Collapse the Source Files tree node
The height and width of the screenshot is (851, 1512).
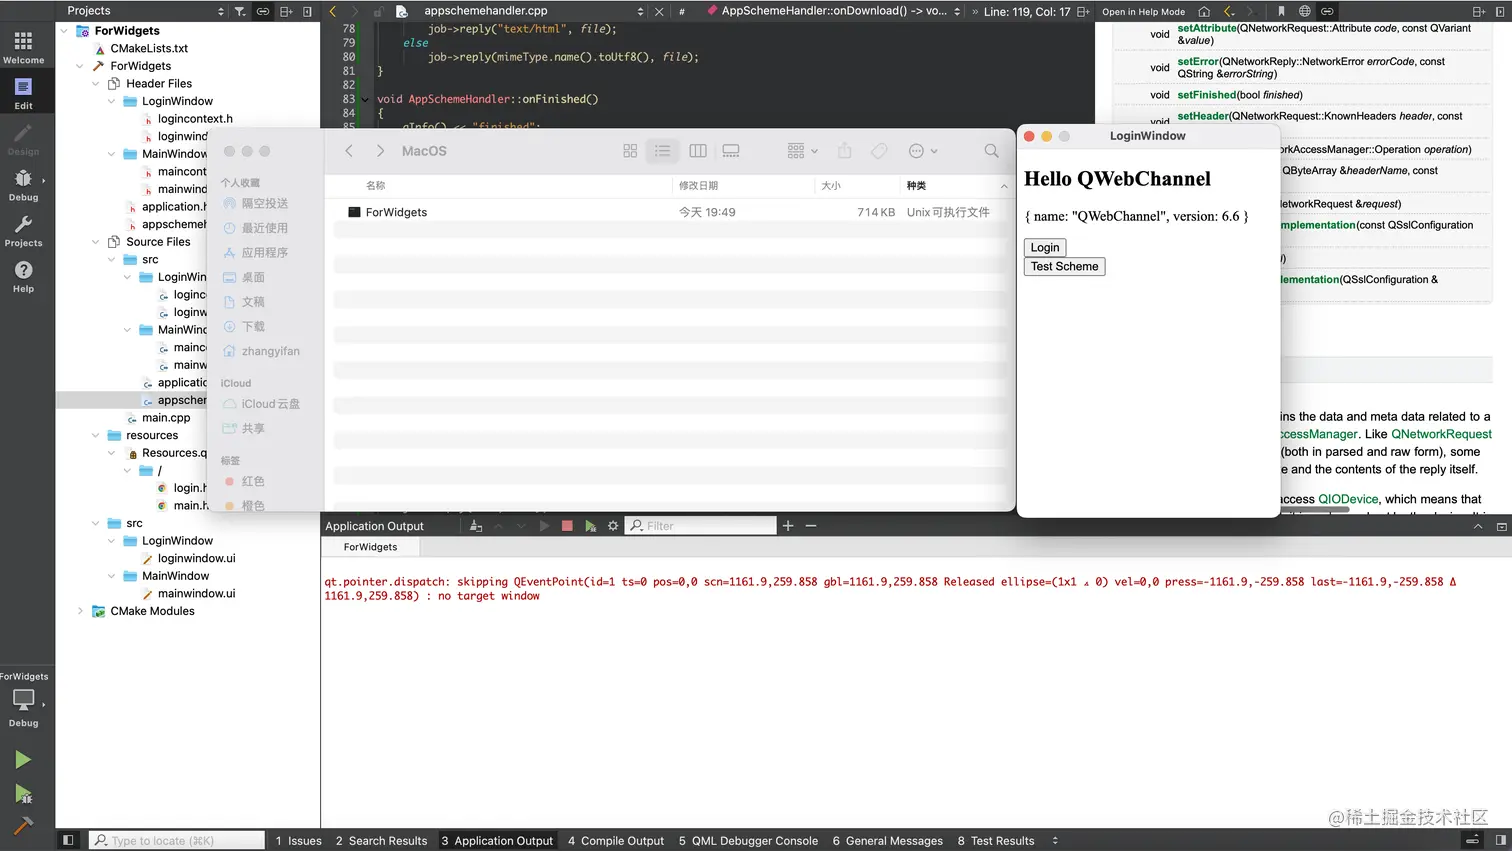coord(94,241)
